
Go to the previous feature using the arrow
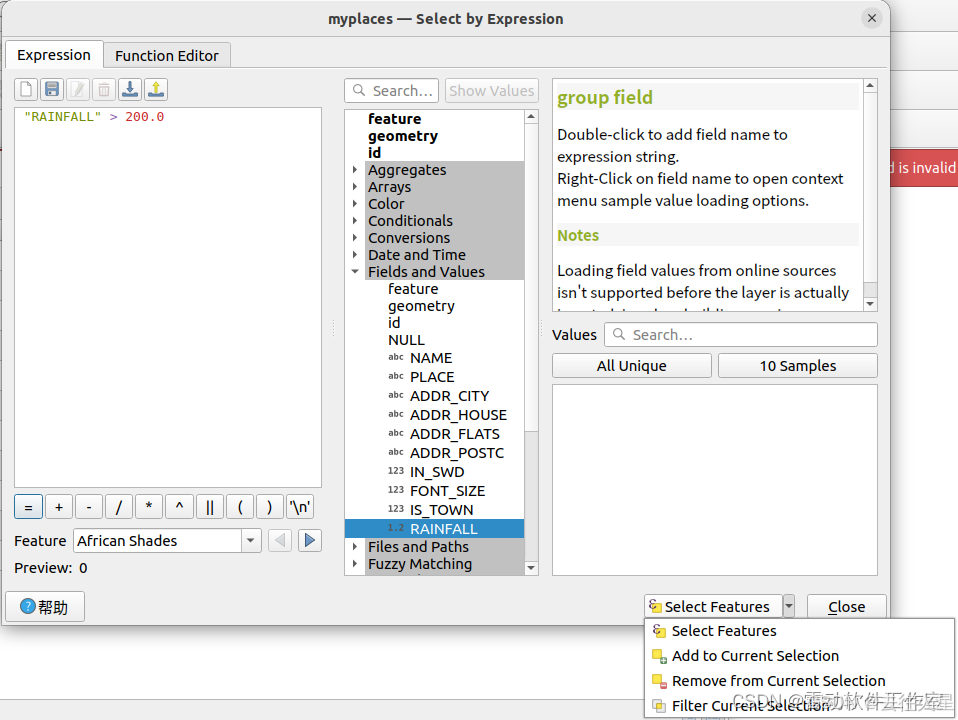280,540
